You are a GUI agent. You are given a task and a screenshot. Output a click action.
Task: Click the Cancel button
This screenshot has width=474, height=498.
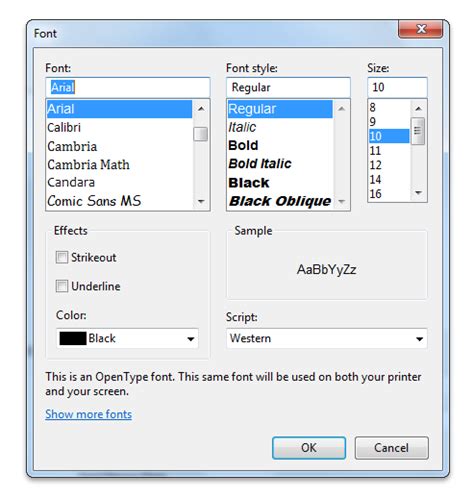click(x=391, y=448)
